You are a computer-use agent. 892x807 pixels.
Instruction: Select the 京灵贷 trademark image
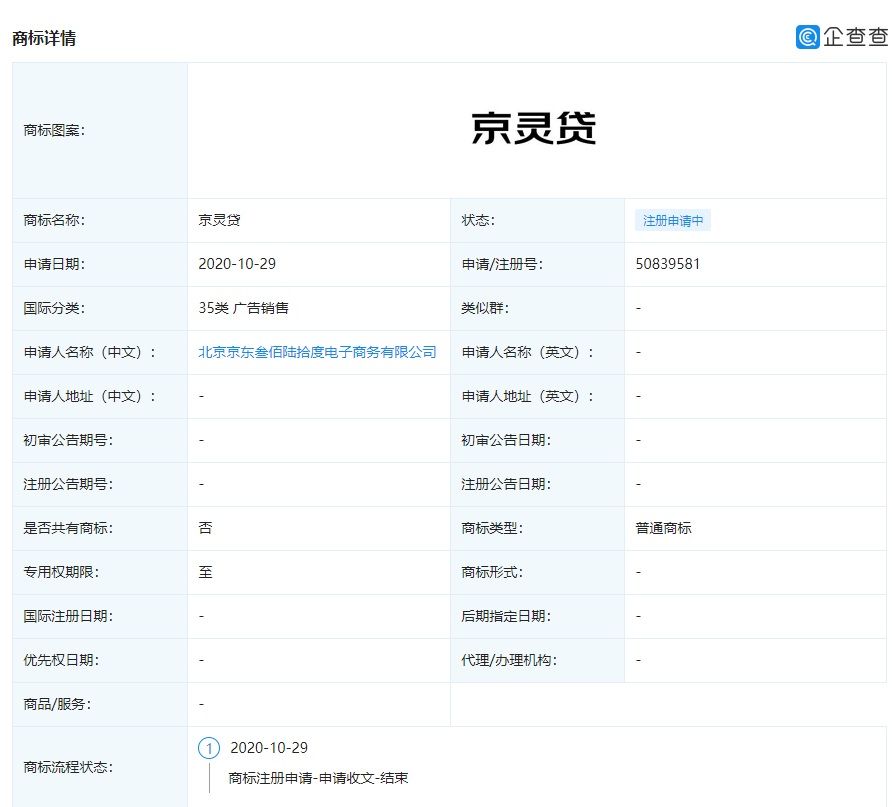coord(537,128)
